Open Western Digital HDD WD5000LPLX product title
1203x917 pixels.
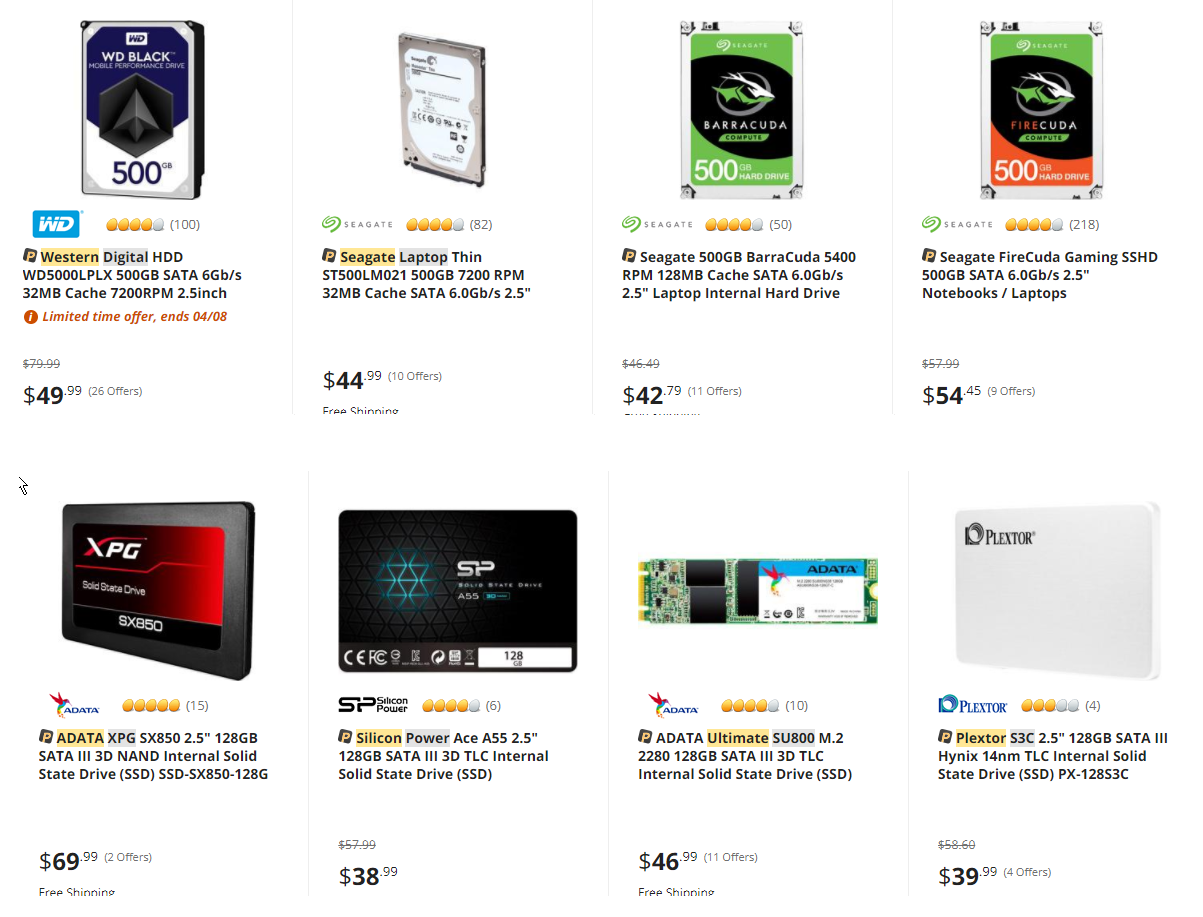[132, 275]
